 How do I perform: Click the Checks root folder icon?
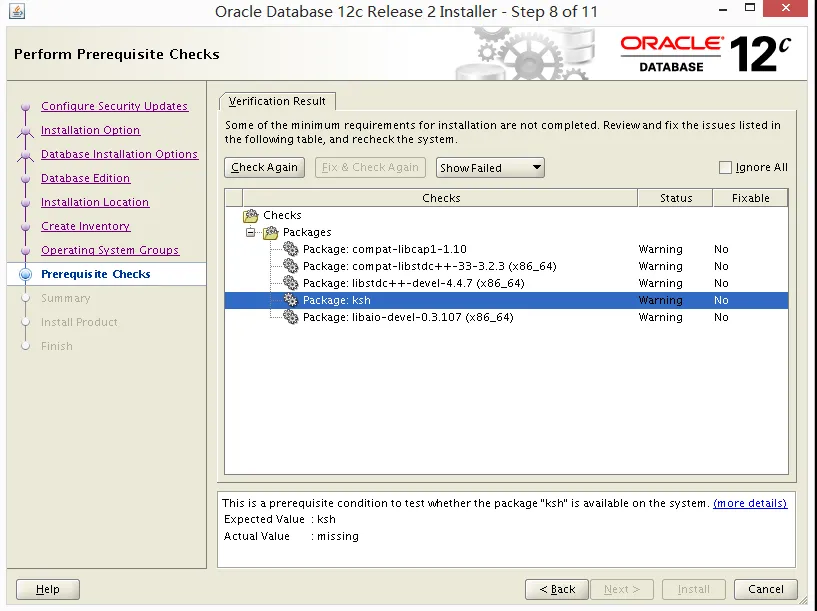pos(251,215)
